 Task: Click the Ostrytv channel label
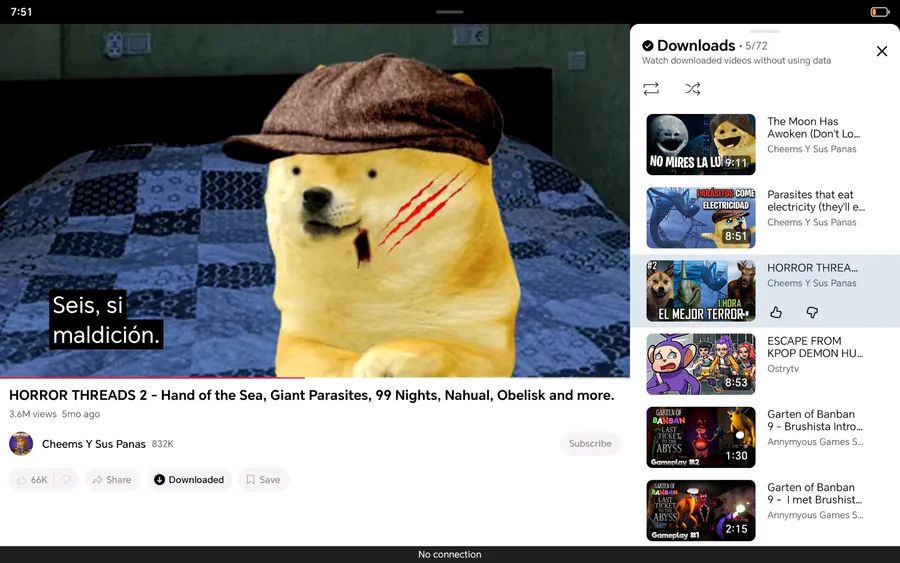click(x=783, y=368)
